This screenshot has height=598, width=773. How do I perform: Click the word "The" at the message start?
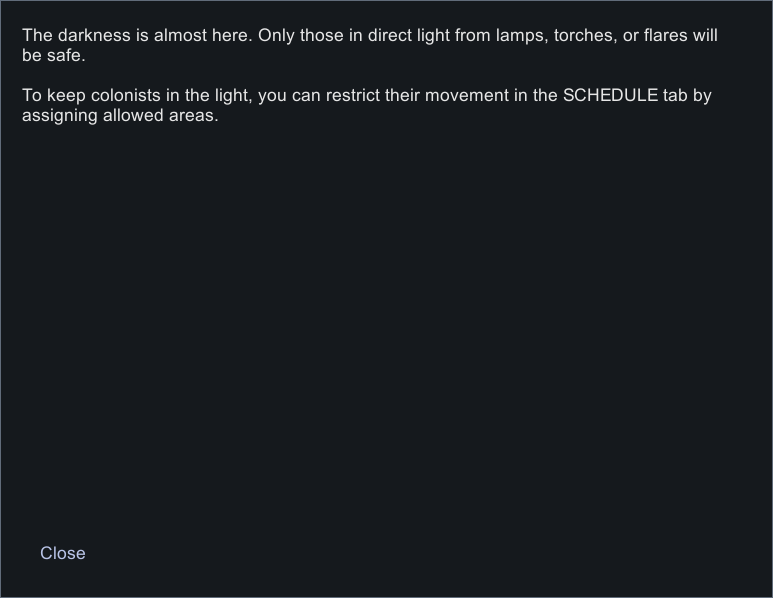point(37,36)
